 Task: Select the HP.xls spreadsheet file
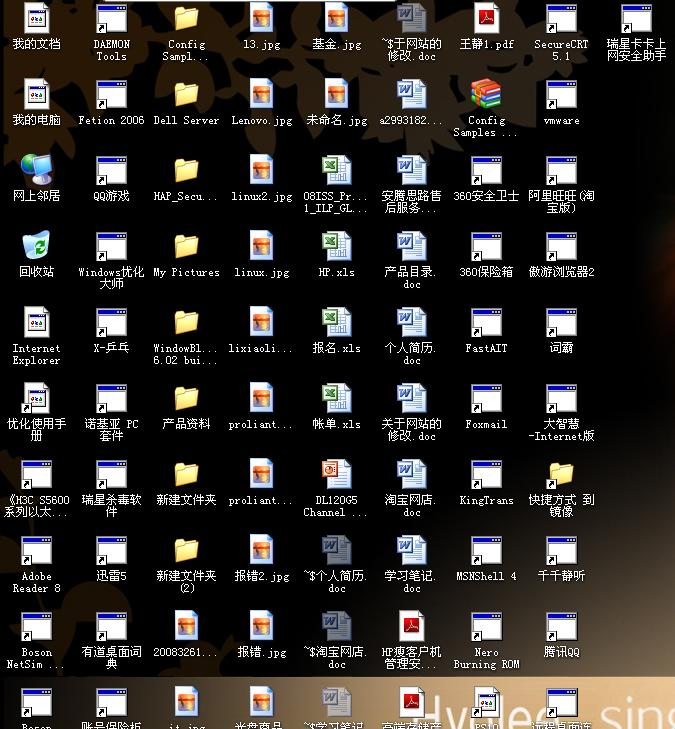(336, 247)
